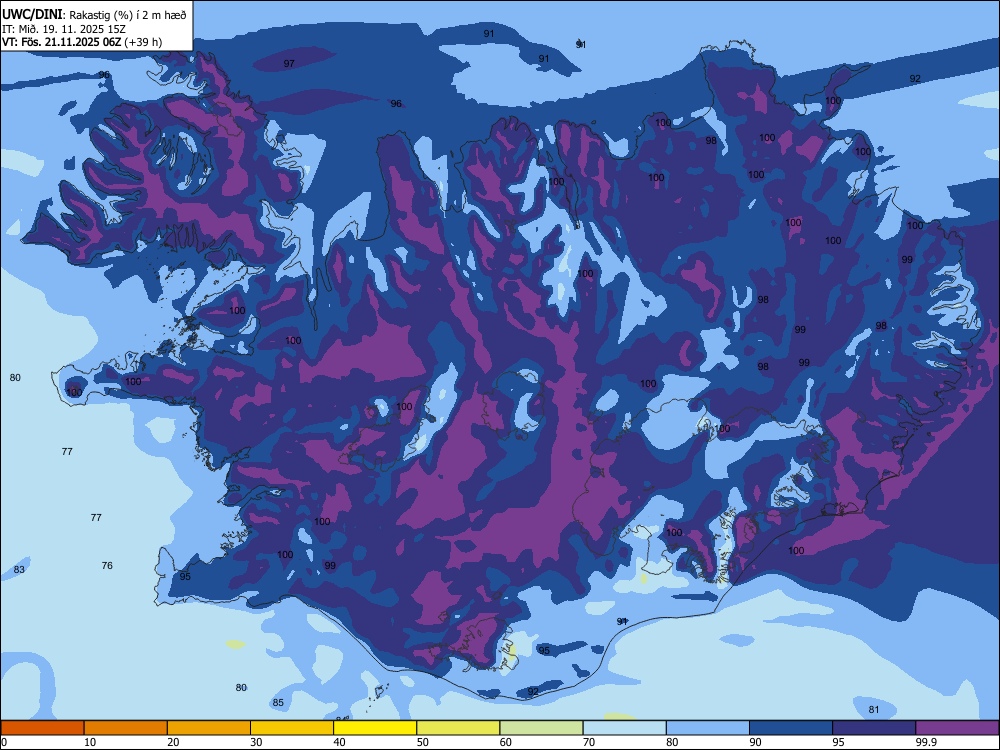The image size is (1000, 750).
Task: Click the legend tick label '50'
Action: tap(423, 742)
